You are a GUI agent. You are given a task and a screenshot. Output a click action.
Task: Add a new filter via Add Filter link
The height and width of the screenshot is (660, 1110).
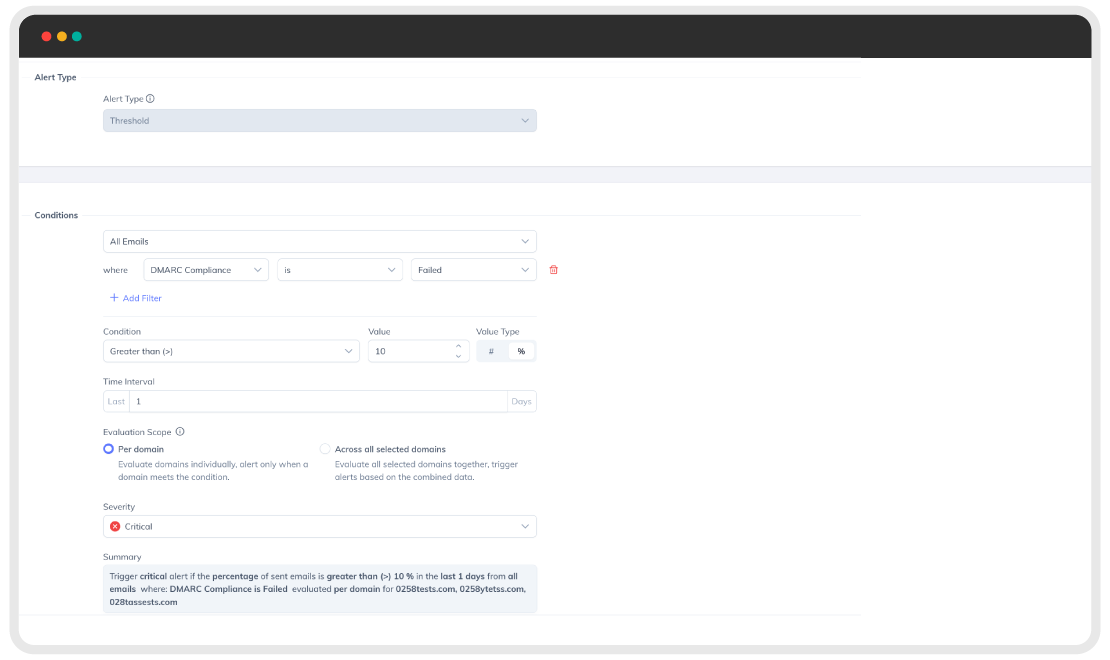point(136,298)
